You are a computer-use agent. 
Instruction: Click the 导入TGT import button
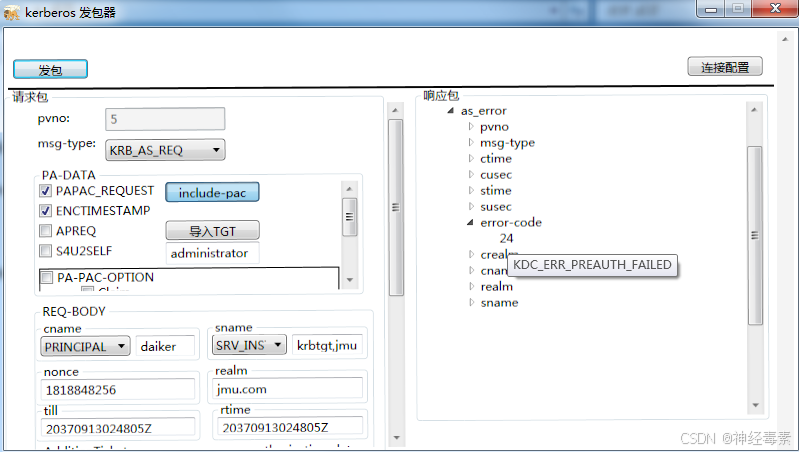point(212,231)
